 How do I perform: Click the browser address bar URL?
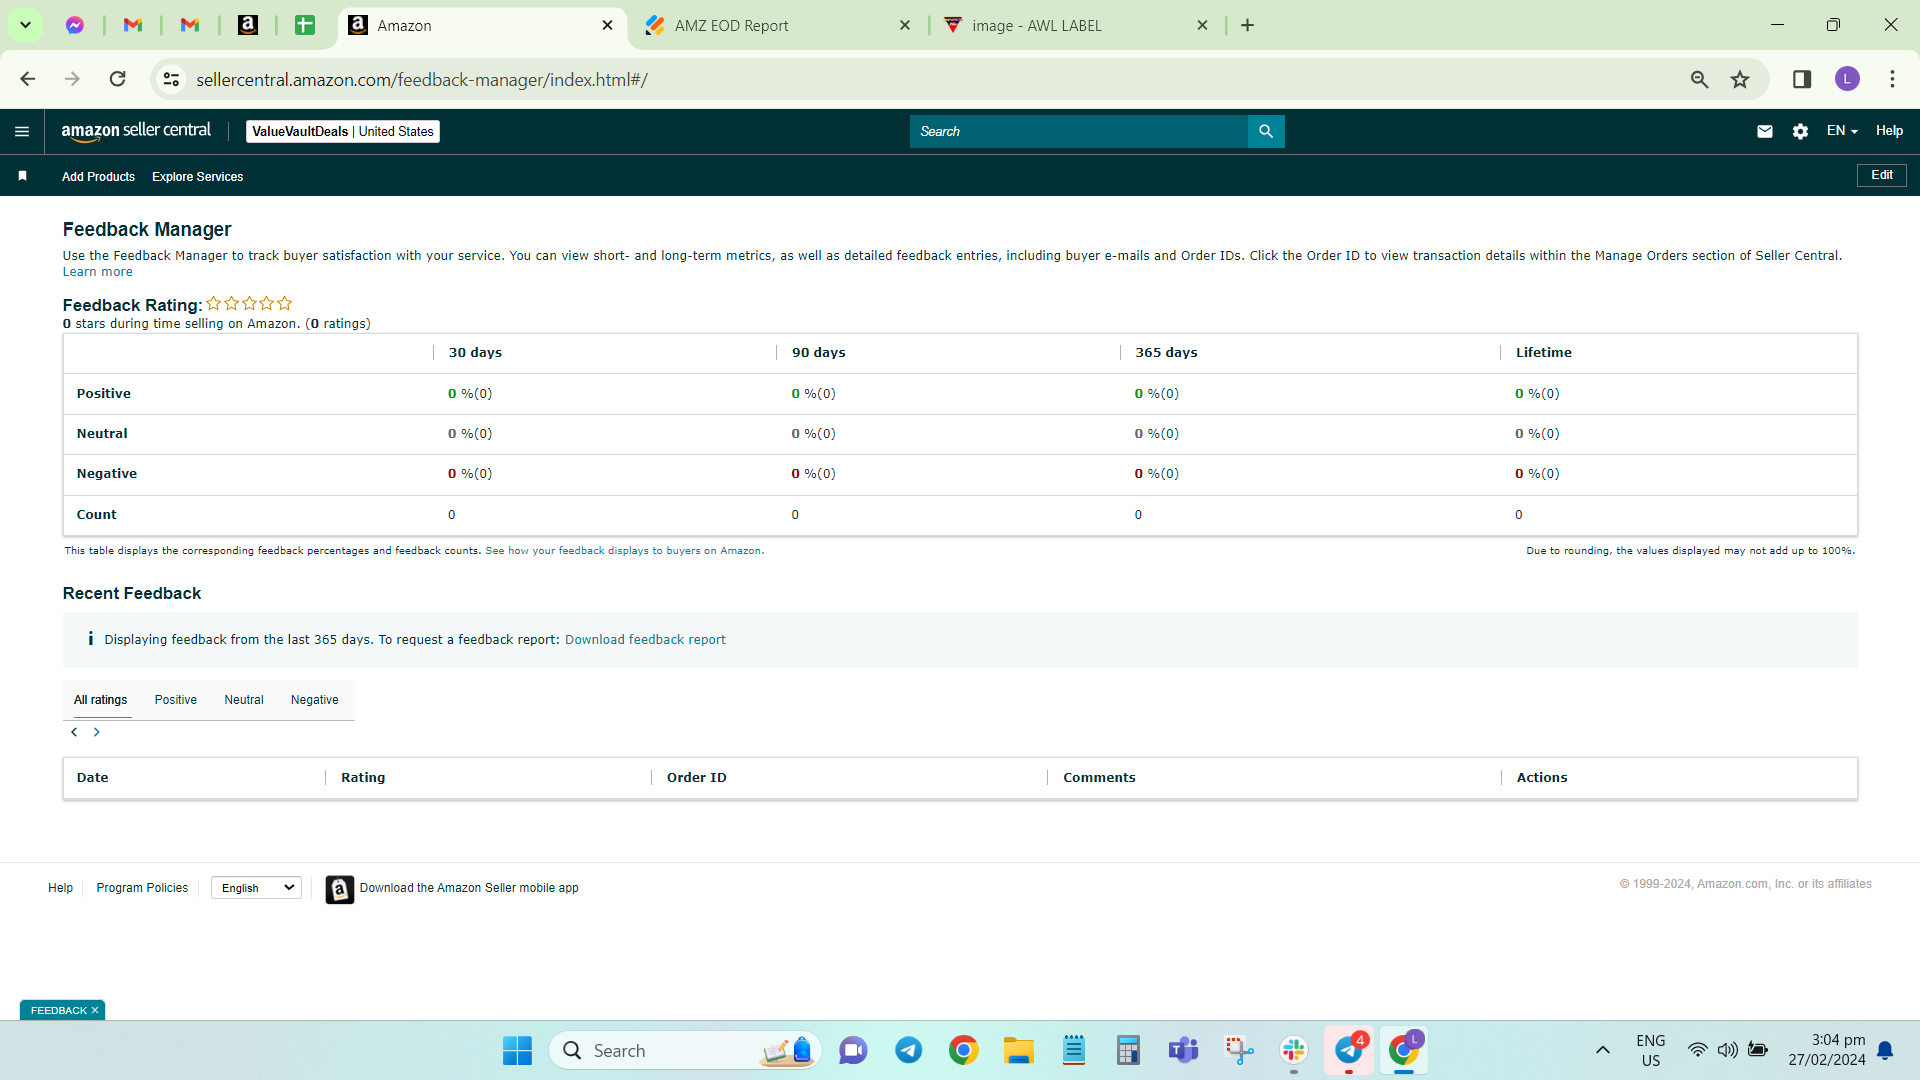coord(422,80)
